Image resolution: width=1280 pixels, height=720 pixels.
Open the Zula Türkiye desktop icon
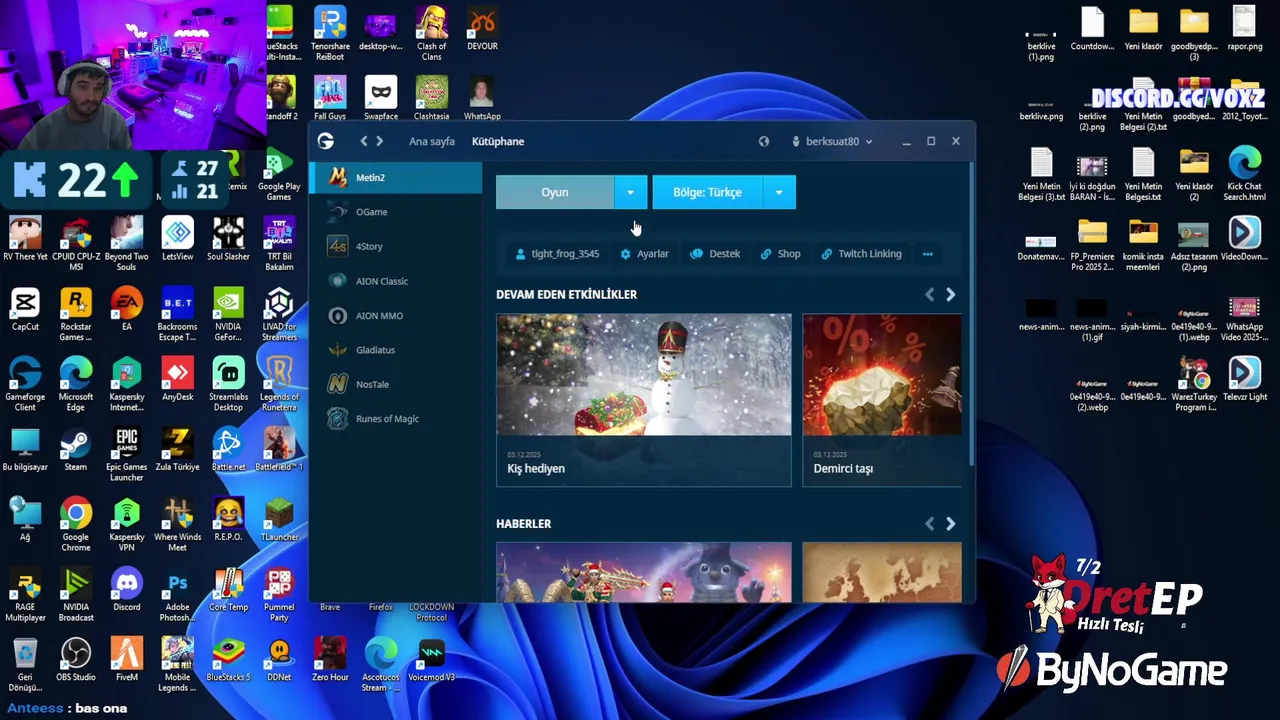[x=177, y=449]
